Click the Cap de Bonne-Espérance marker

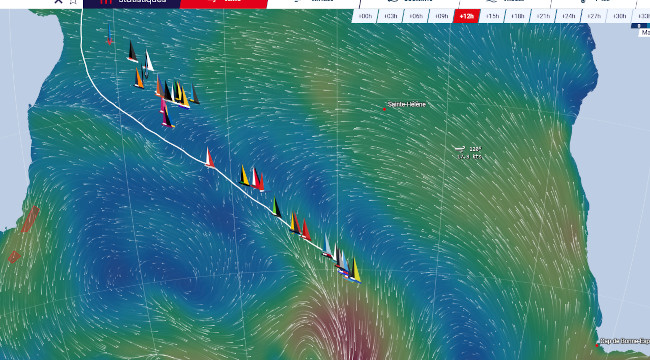click(597, 345)
